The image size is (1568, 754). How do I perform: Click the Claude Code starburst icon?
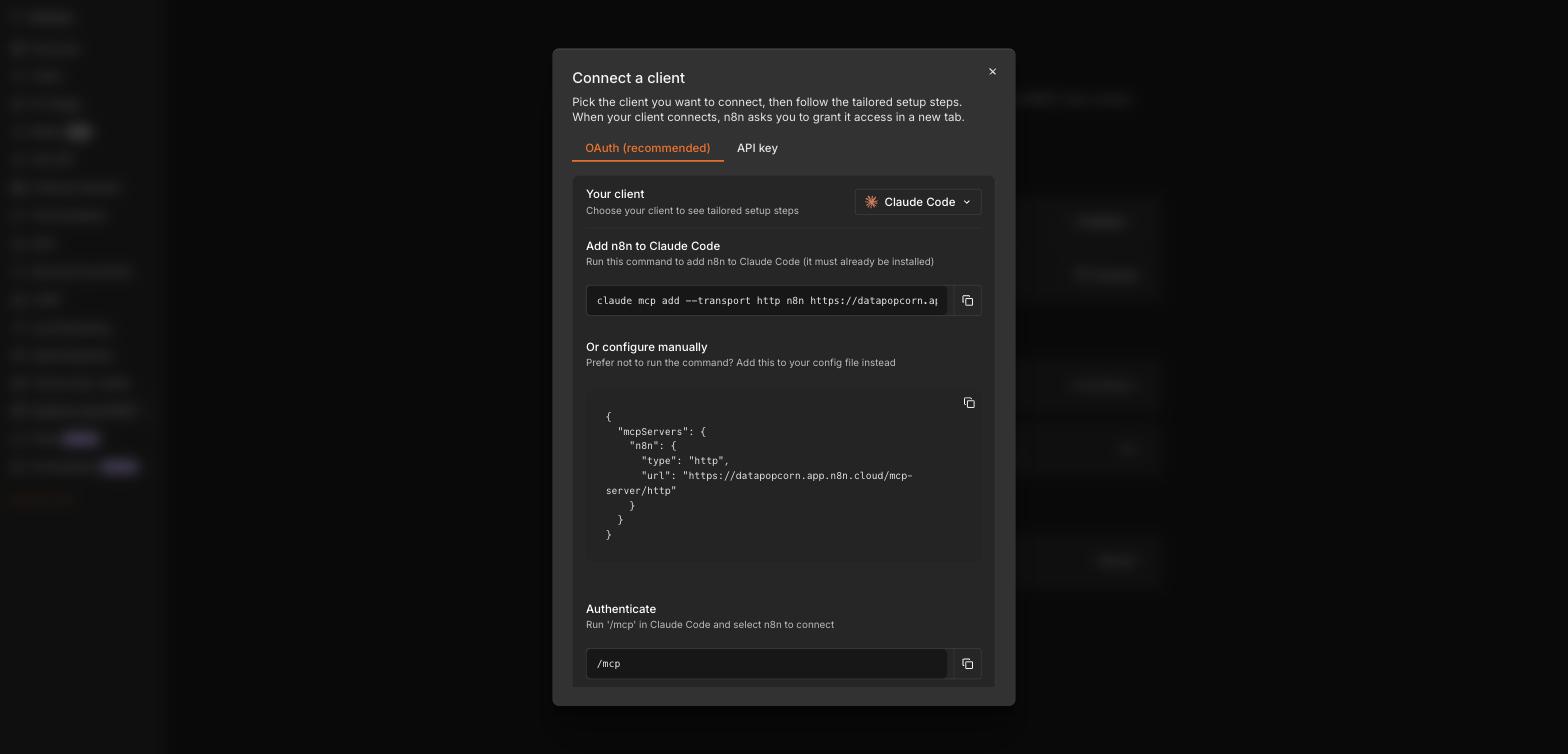871,202
